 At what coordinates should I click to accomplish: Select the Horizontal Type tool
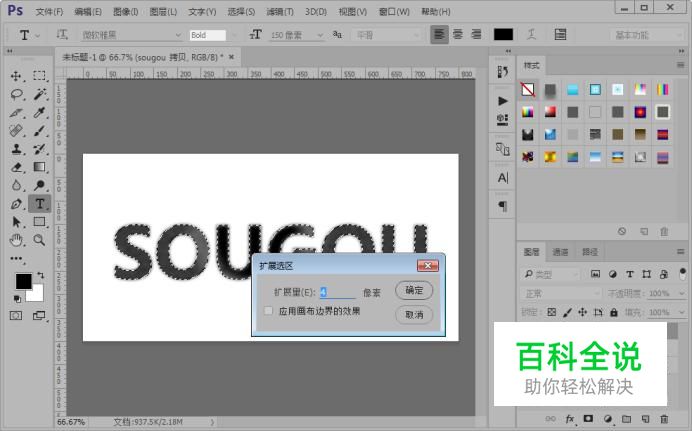pyautogui.click(x=39, y=204)
